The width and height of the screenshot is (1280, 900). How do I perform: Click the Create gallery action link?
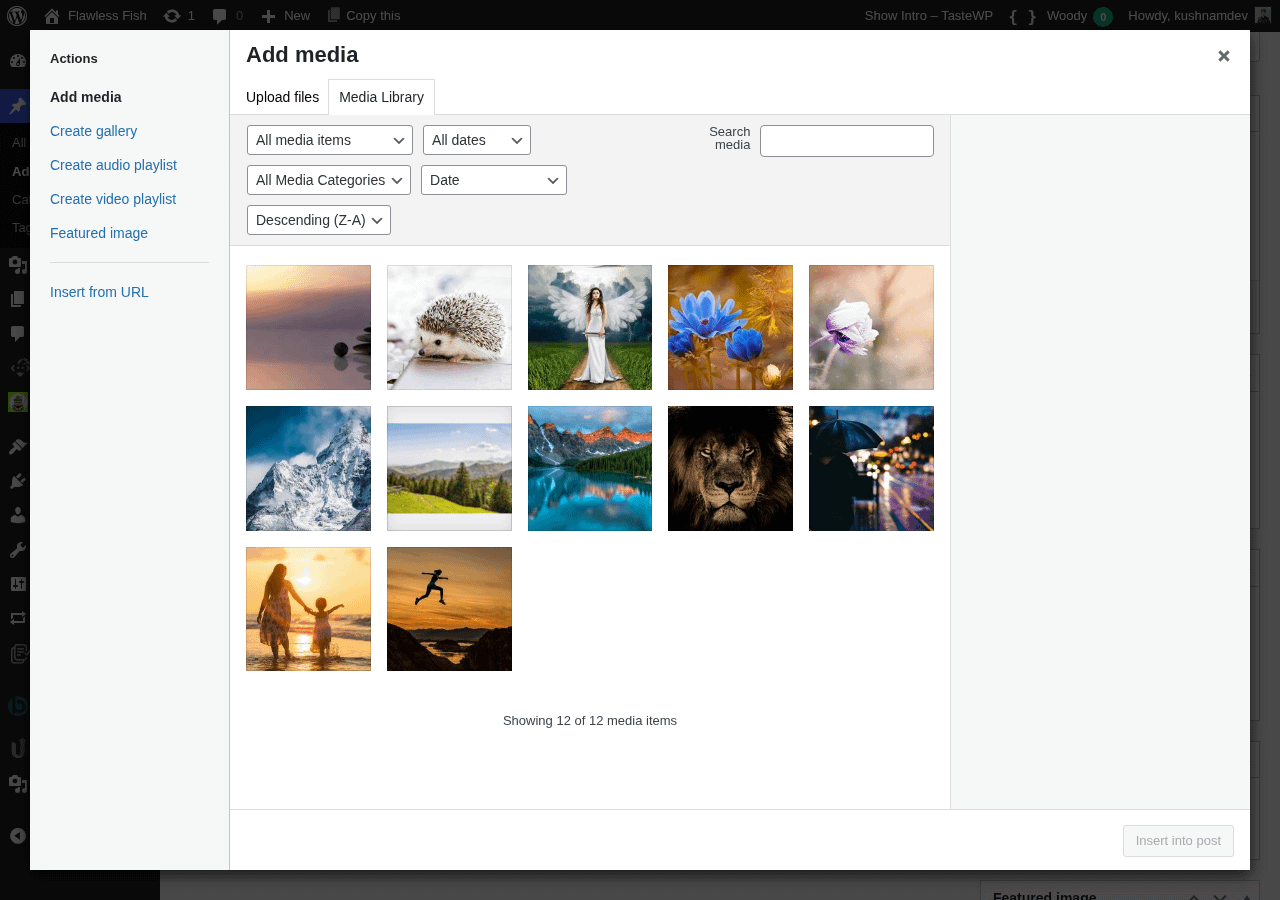click(x=93, y=131)
